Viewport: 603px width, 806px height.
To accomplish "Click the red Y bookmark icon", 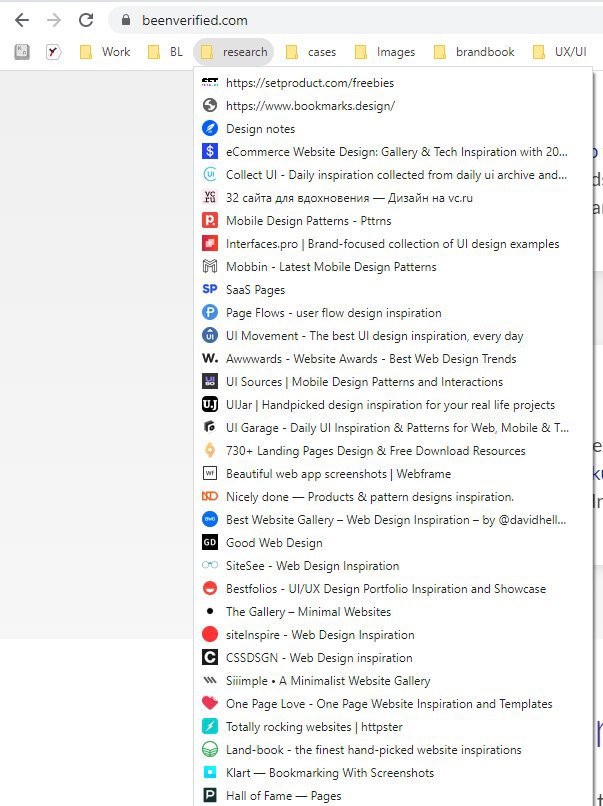I will [53, 51].
